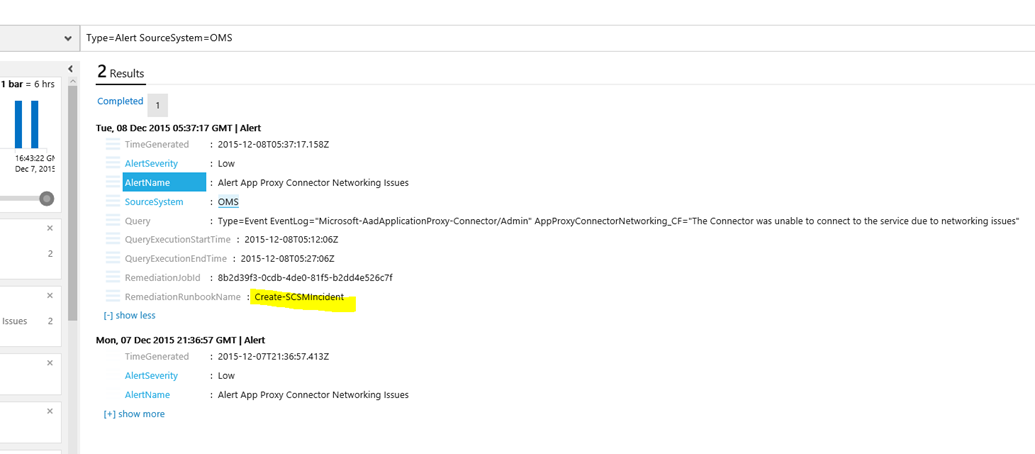This screenshot has height=454, width=1035.
Task: Click the icon beside the Query field
Action: tap(112, 221)
